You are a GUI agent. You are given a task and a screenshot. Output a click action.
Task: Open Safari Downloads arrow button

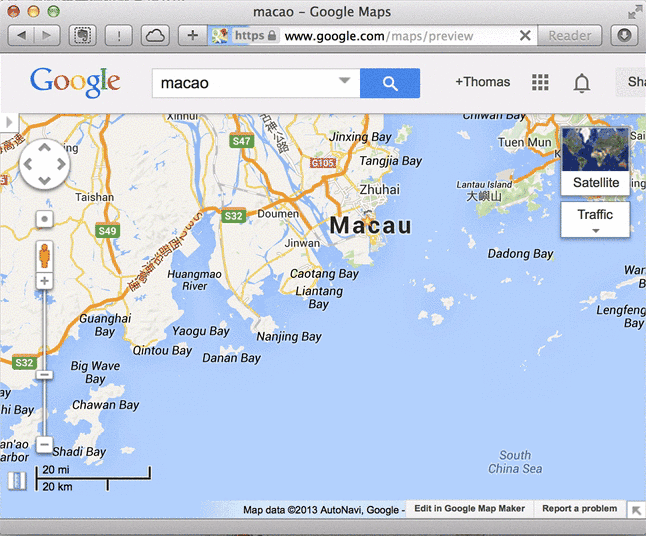(x=624, y=36)
